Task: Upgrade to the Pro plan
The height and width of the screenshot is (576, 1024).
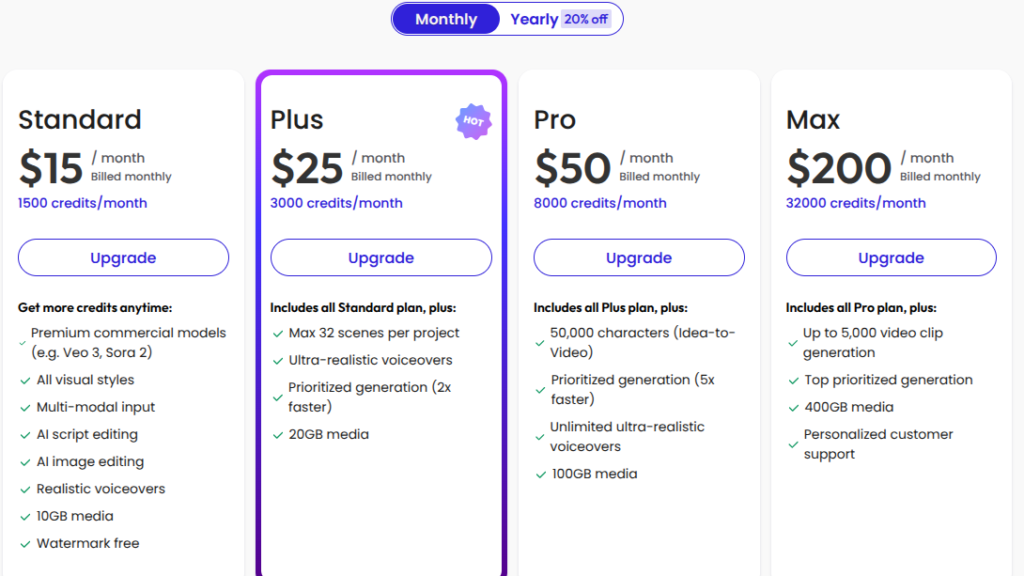Action: coord(639,258)
